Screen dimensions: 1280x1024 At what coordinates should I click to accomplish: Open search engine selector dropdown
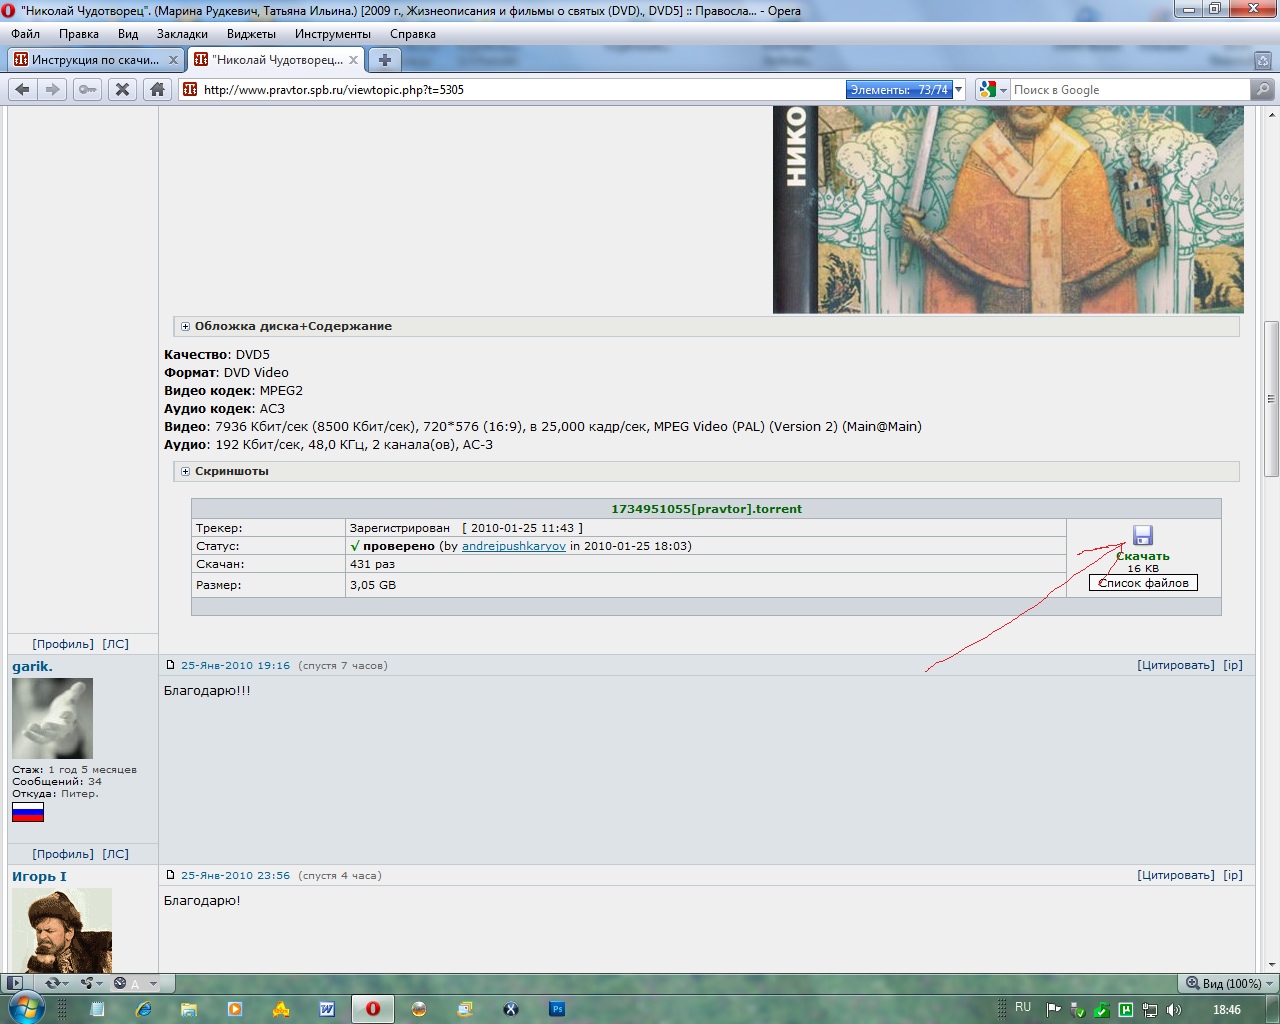click(993, 89)
